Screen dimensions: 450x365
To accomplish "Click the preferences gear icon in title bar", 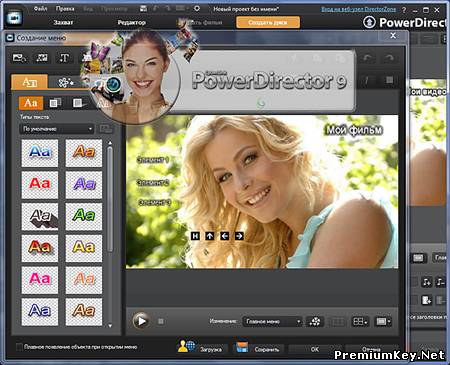I will pyautogui.click(x=197, y=8).
